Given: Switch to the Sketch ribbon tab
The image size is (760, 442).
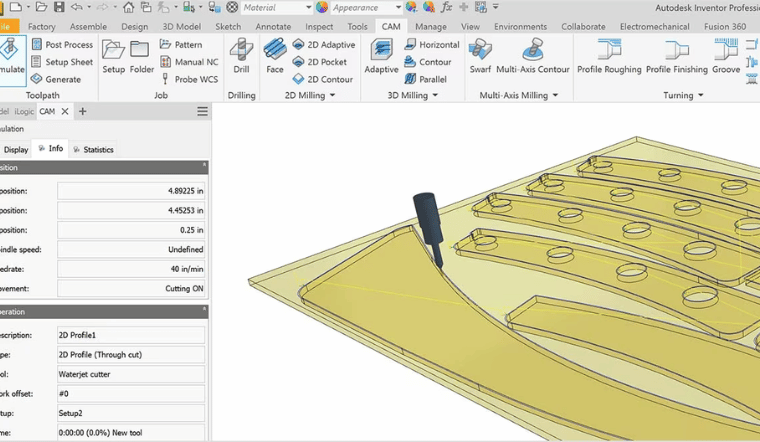Looking at the screenshot, I should coord(228,27).
